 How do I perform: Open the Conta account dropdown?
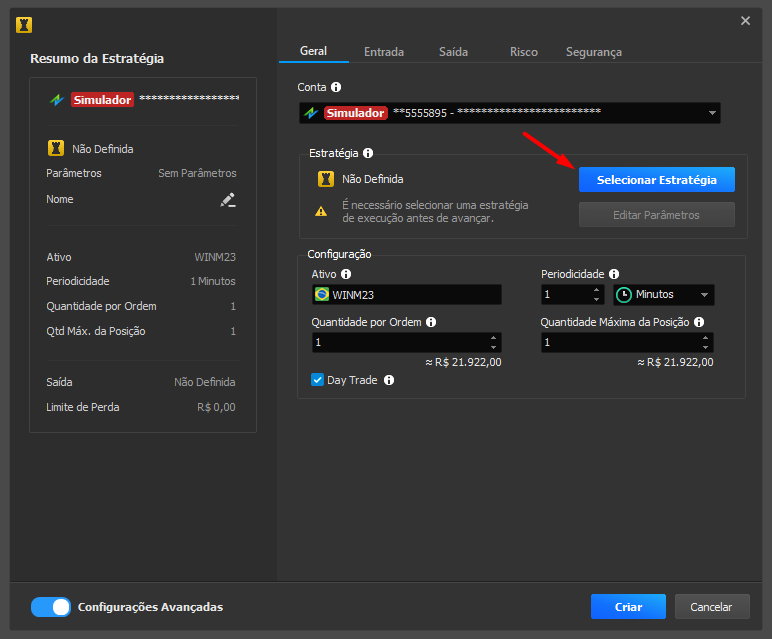(x=510, y=113)
